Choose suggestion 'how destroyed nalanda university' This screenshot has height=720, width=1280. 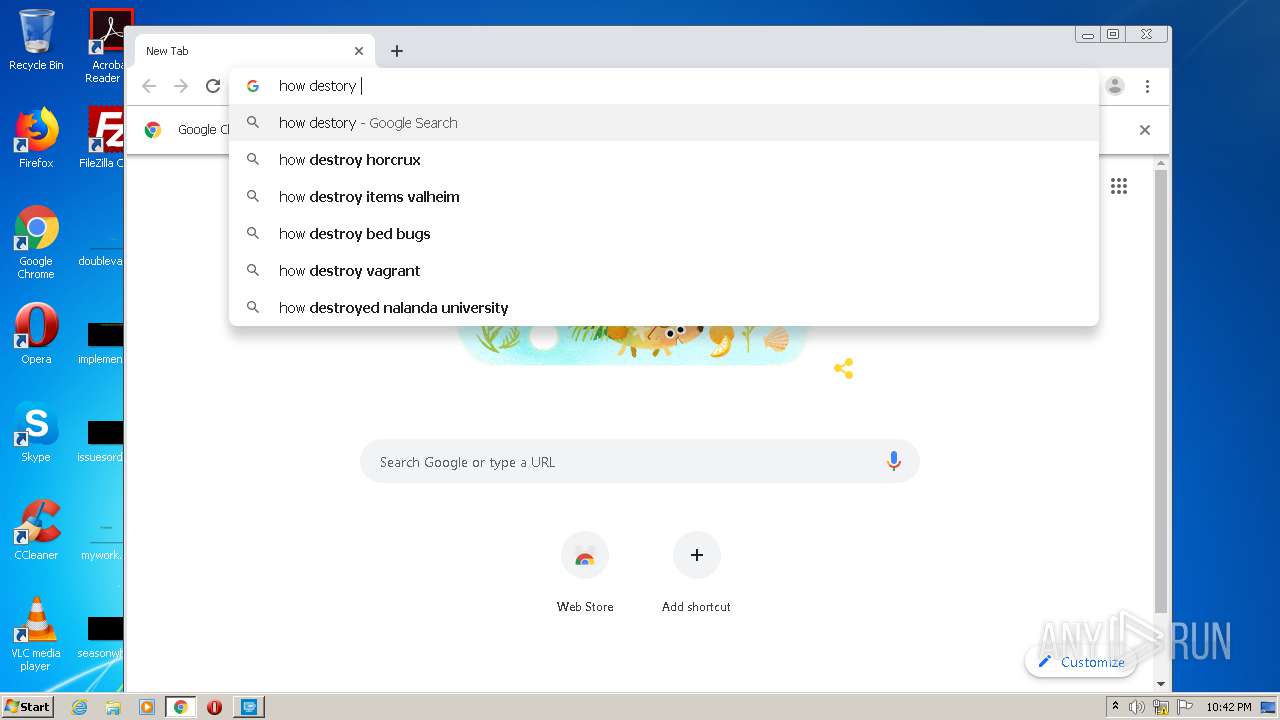click(664, 308)
